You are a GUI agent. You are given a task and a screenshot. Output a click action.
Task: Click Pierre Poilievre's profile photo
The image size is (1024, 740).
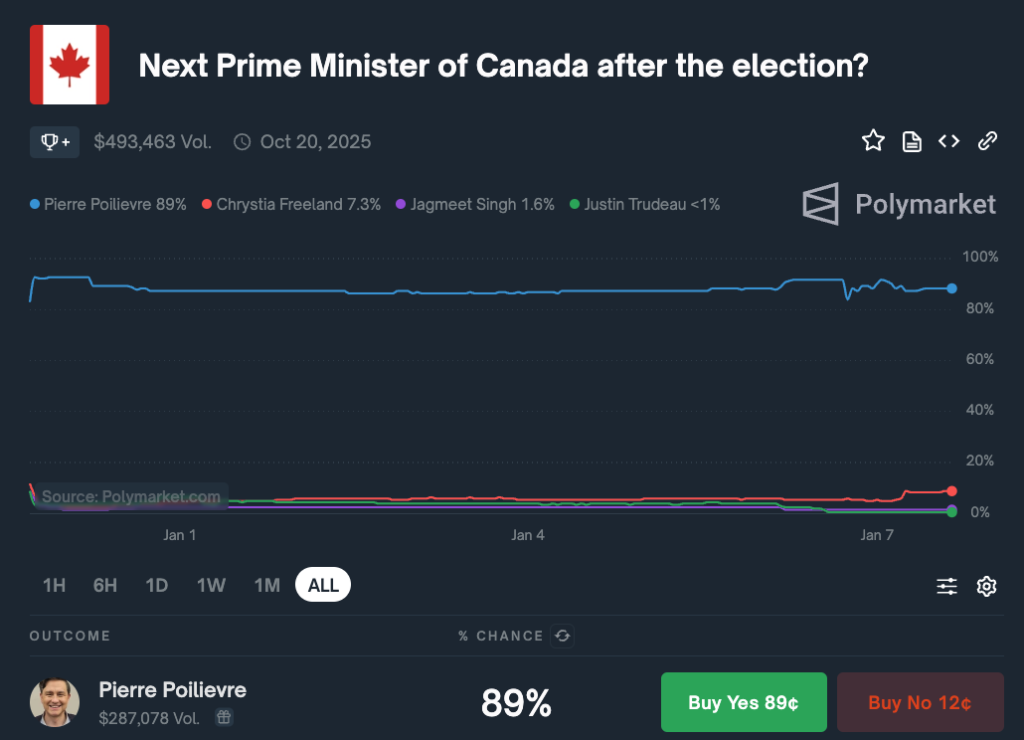(x=55, y=702)
